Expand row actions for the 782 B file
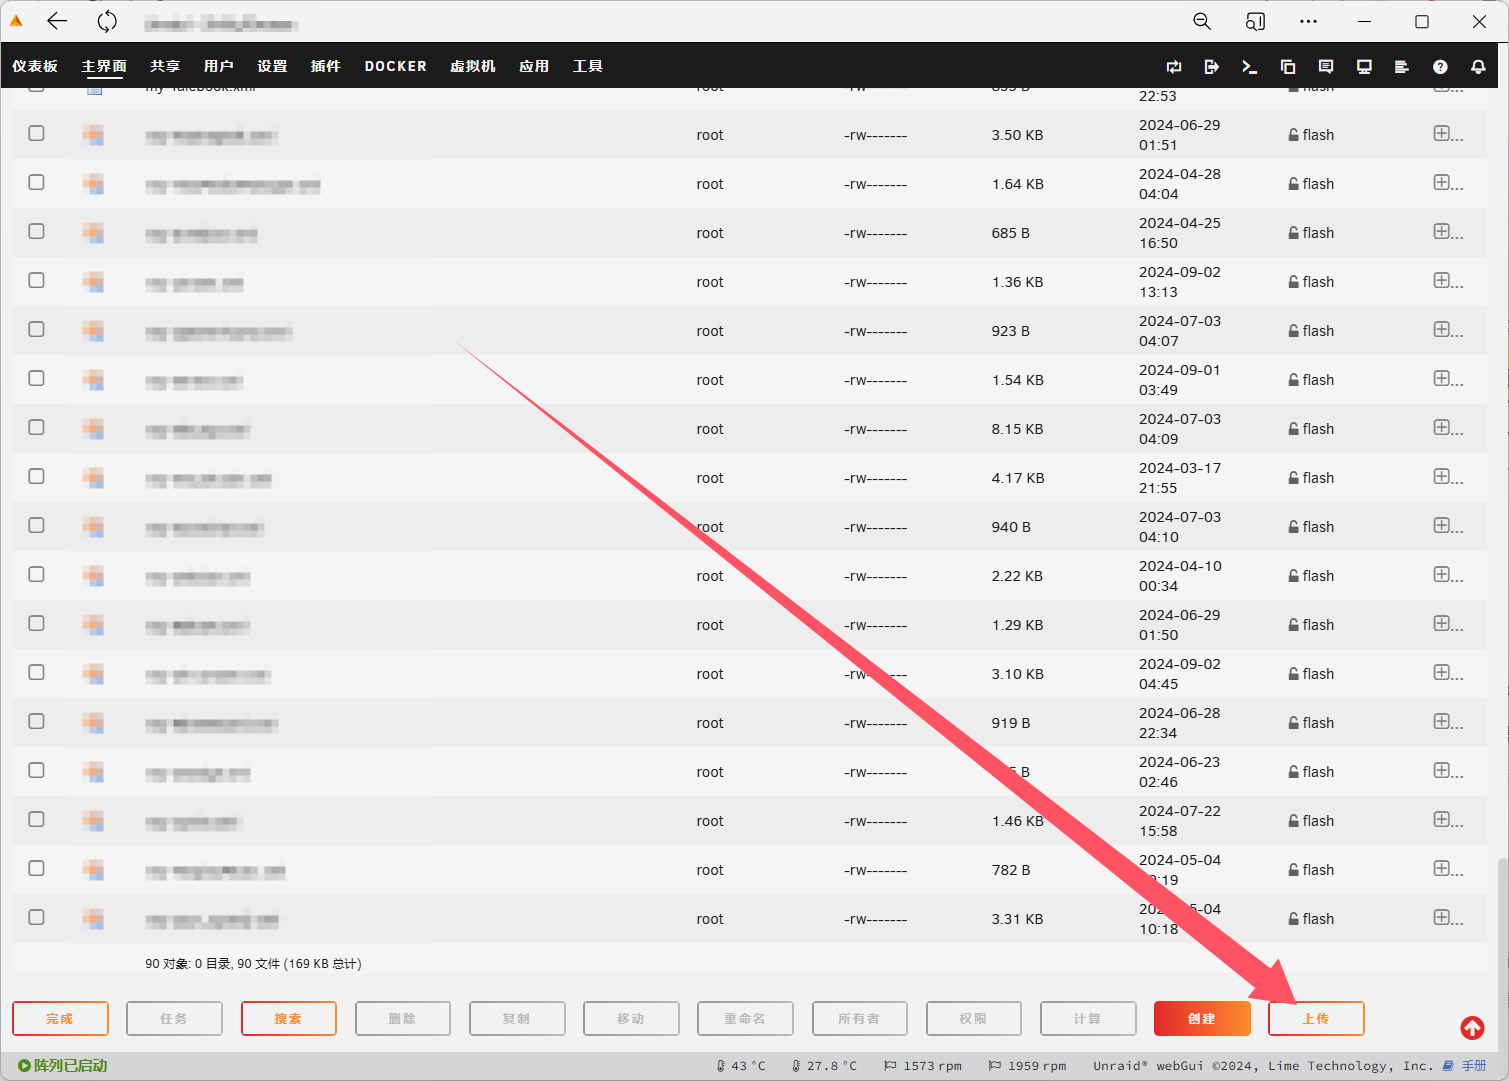The width and height of the screenshot is (1509, 1081). 1442,868
